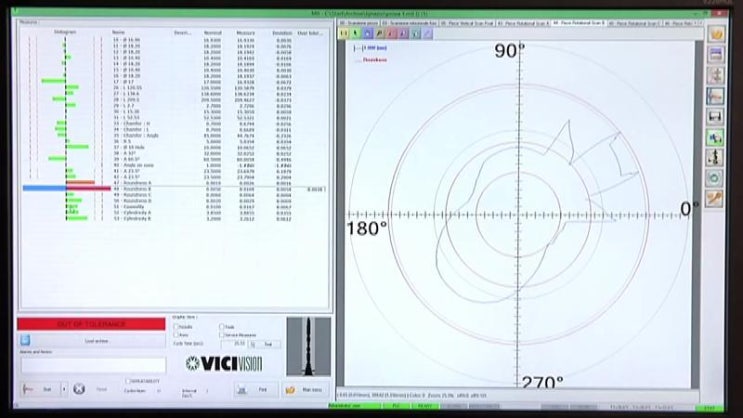Open the Main menu button

306,390
